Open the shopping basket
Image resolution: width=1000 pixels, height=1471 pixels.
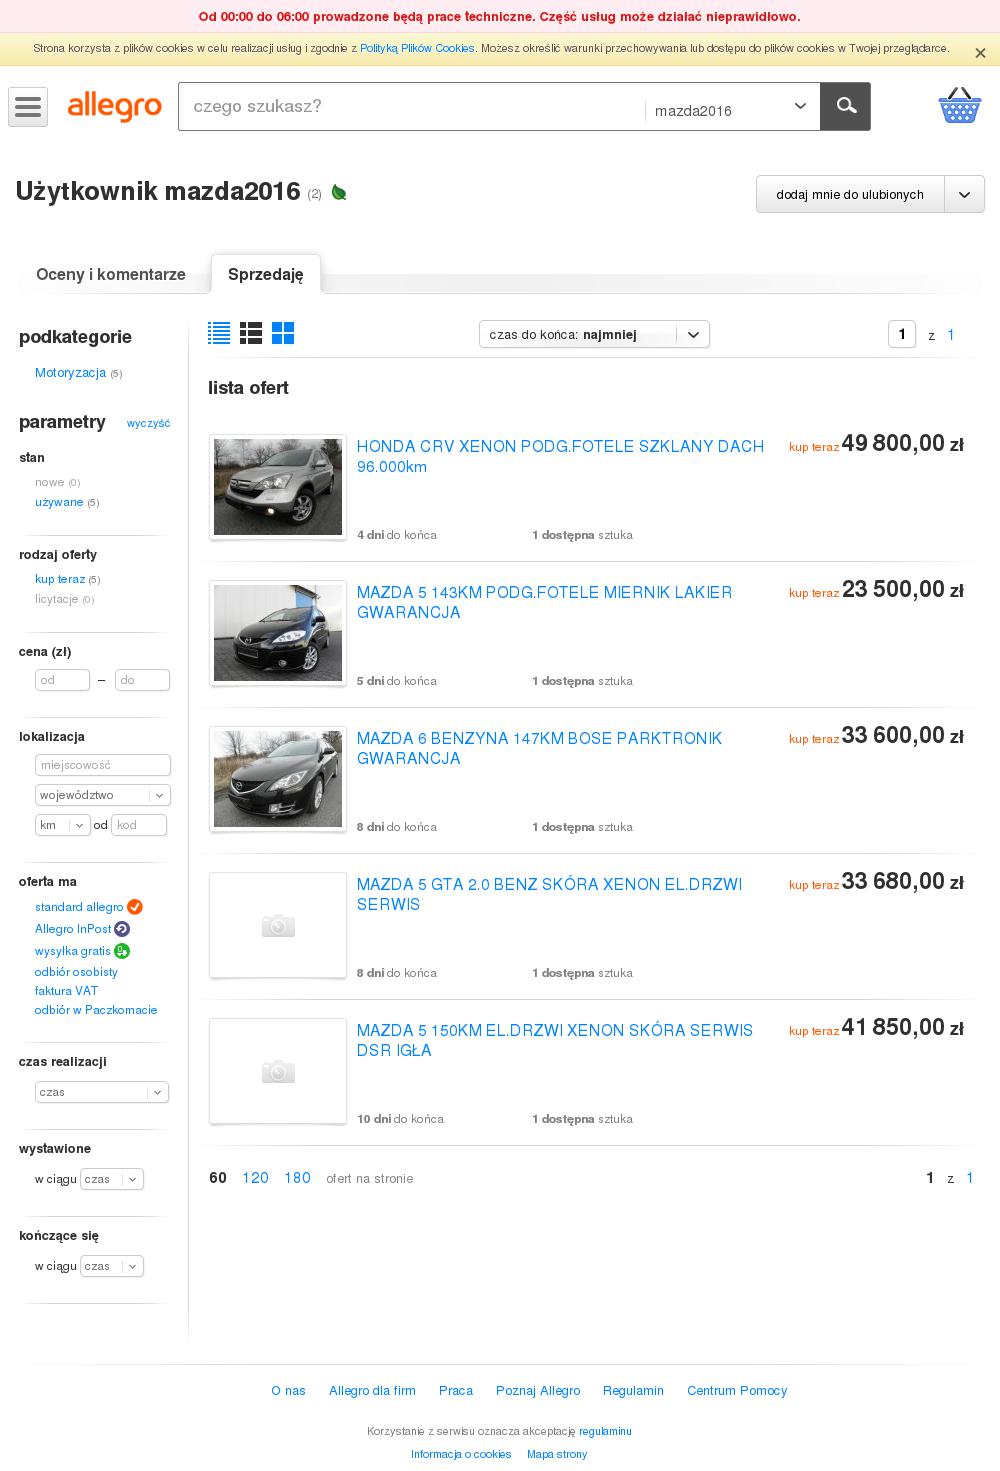(959, 105)
